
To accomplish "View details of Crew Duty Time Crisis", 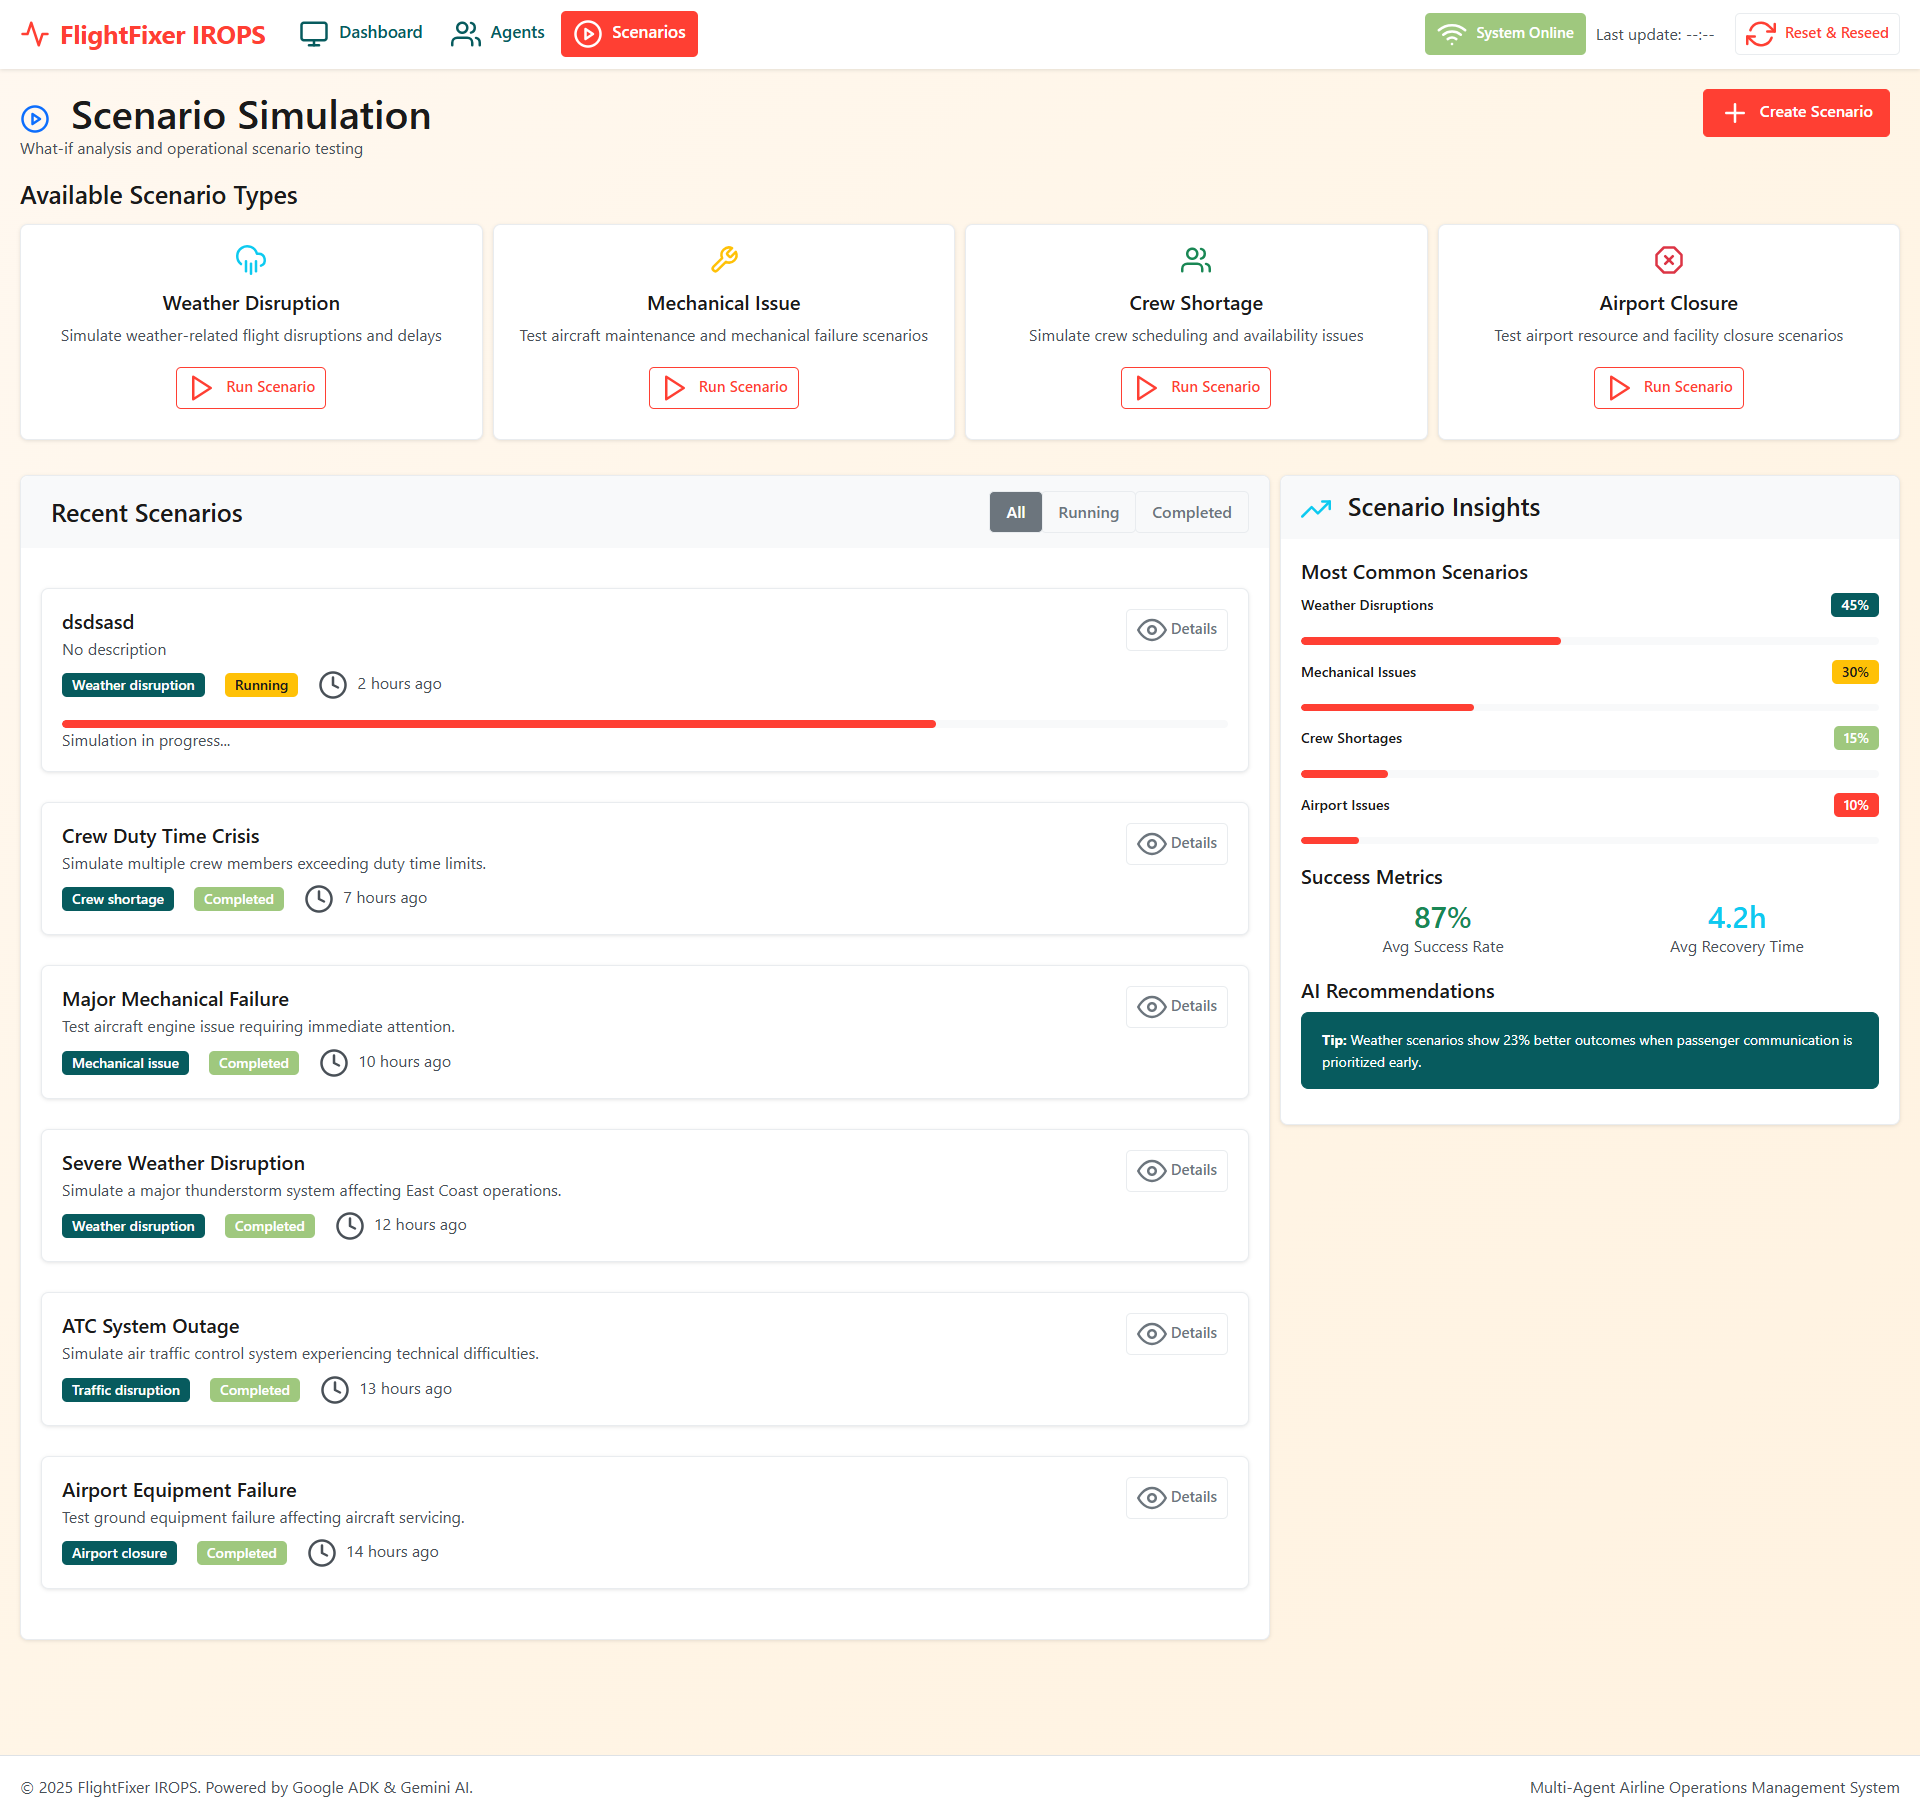I will (x=1177, y=844).
